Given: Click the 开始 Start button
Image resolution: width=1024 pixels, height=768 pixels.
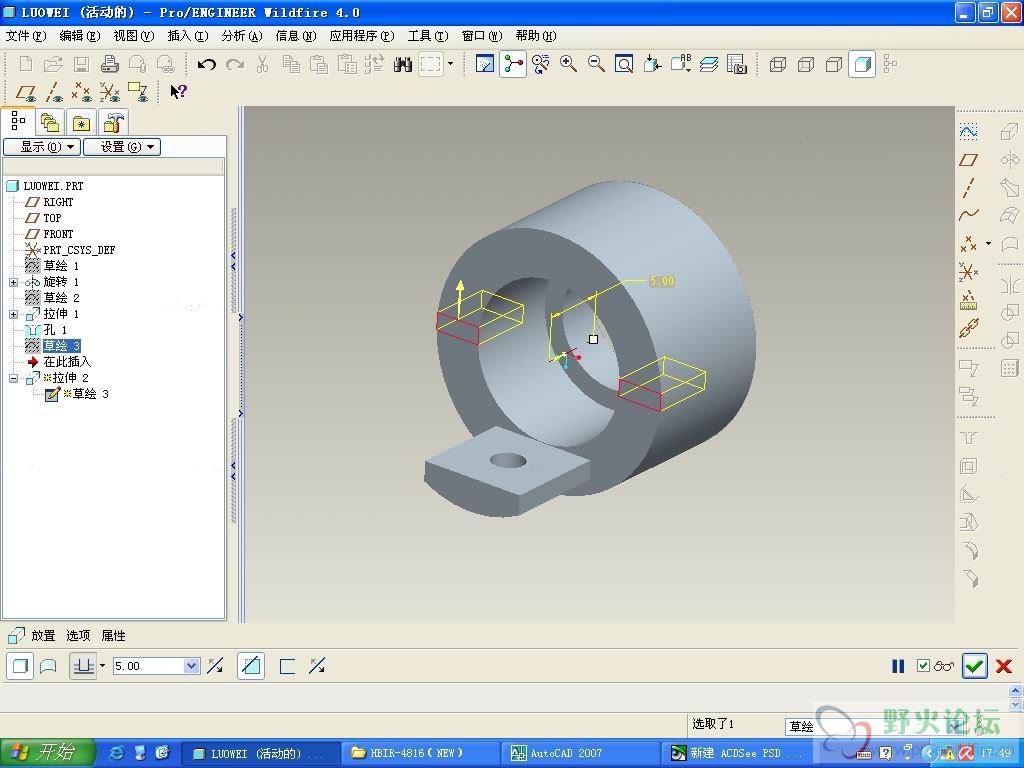Looking at the screenshot, I should point(46,753).
